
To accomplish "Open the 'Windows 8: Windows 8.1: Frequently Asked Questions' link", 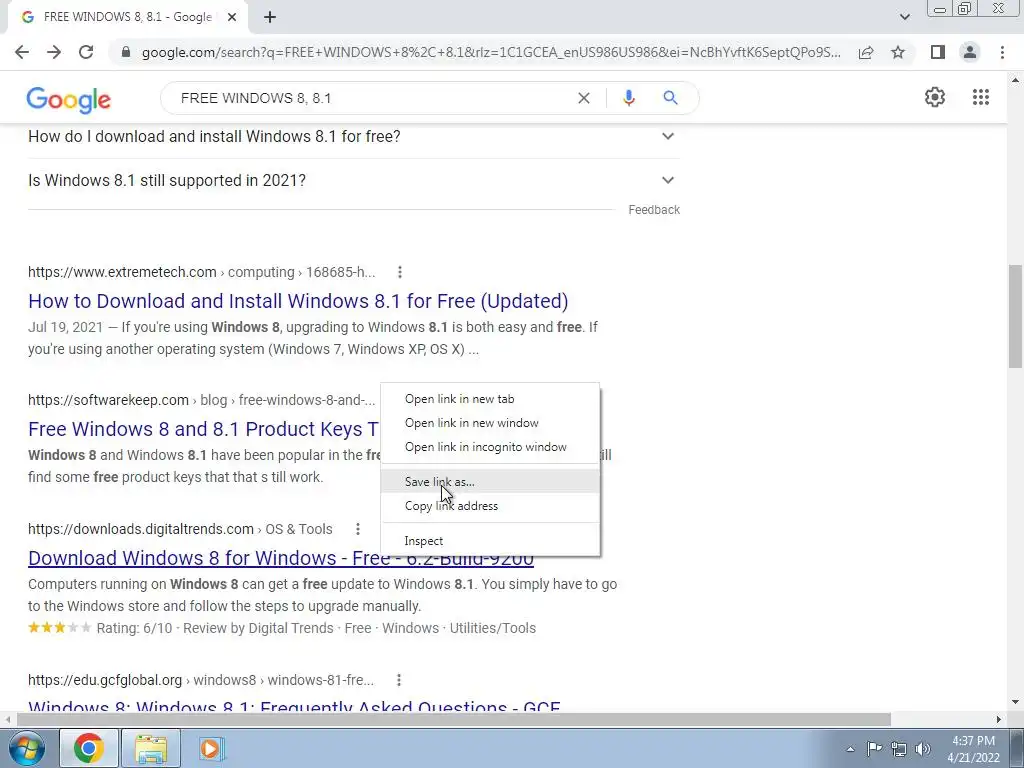I will (x=294, y=706).
